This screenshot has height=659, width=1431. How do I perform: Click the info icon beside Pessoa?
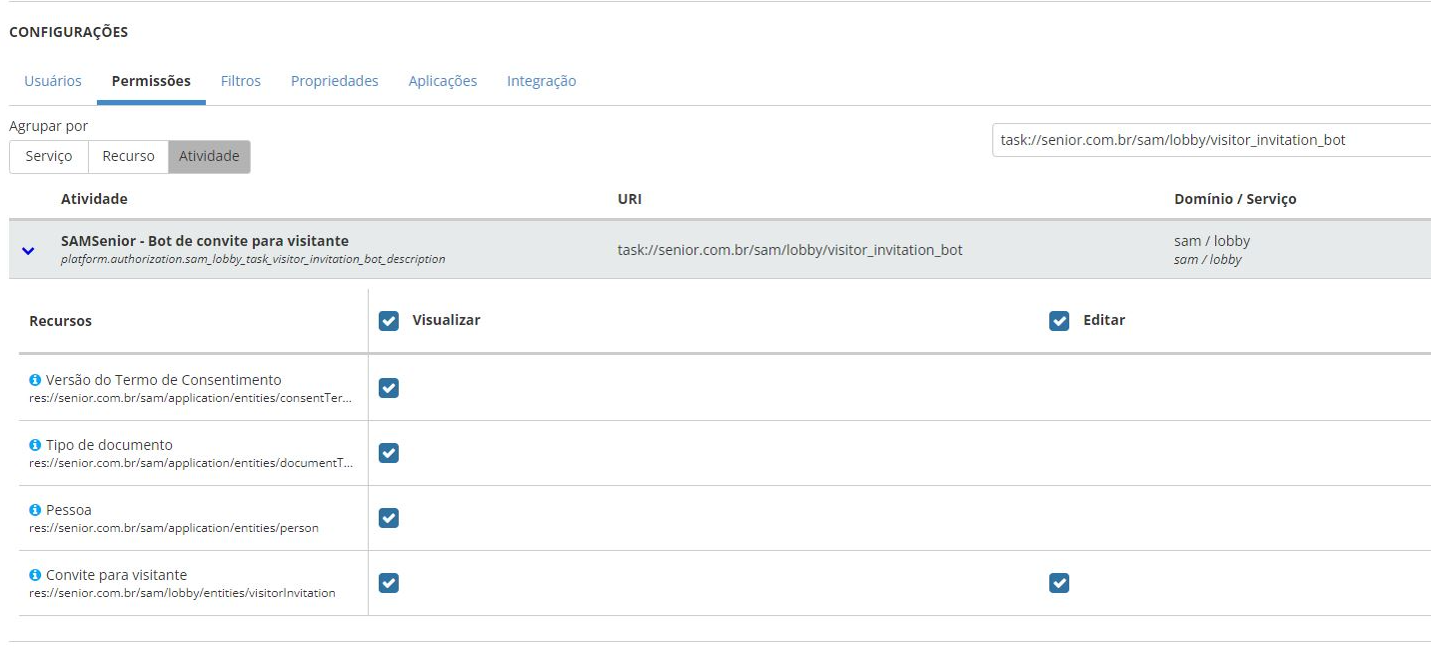point(35,510)
